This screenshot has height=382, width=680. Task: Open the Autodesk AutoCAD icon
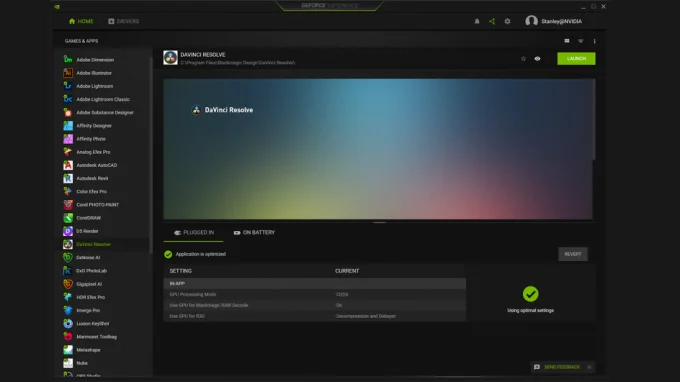pos(68,165)
